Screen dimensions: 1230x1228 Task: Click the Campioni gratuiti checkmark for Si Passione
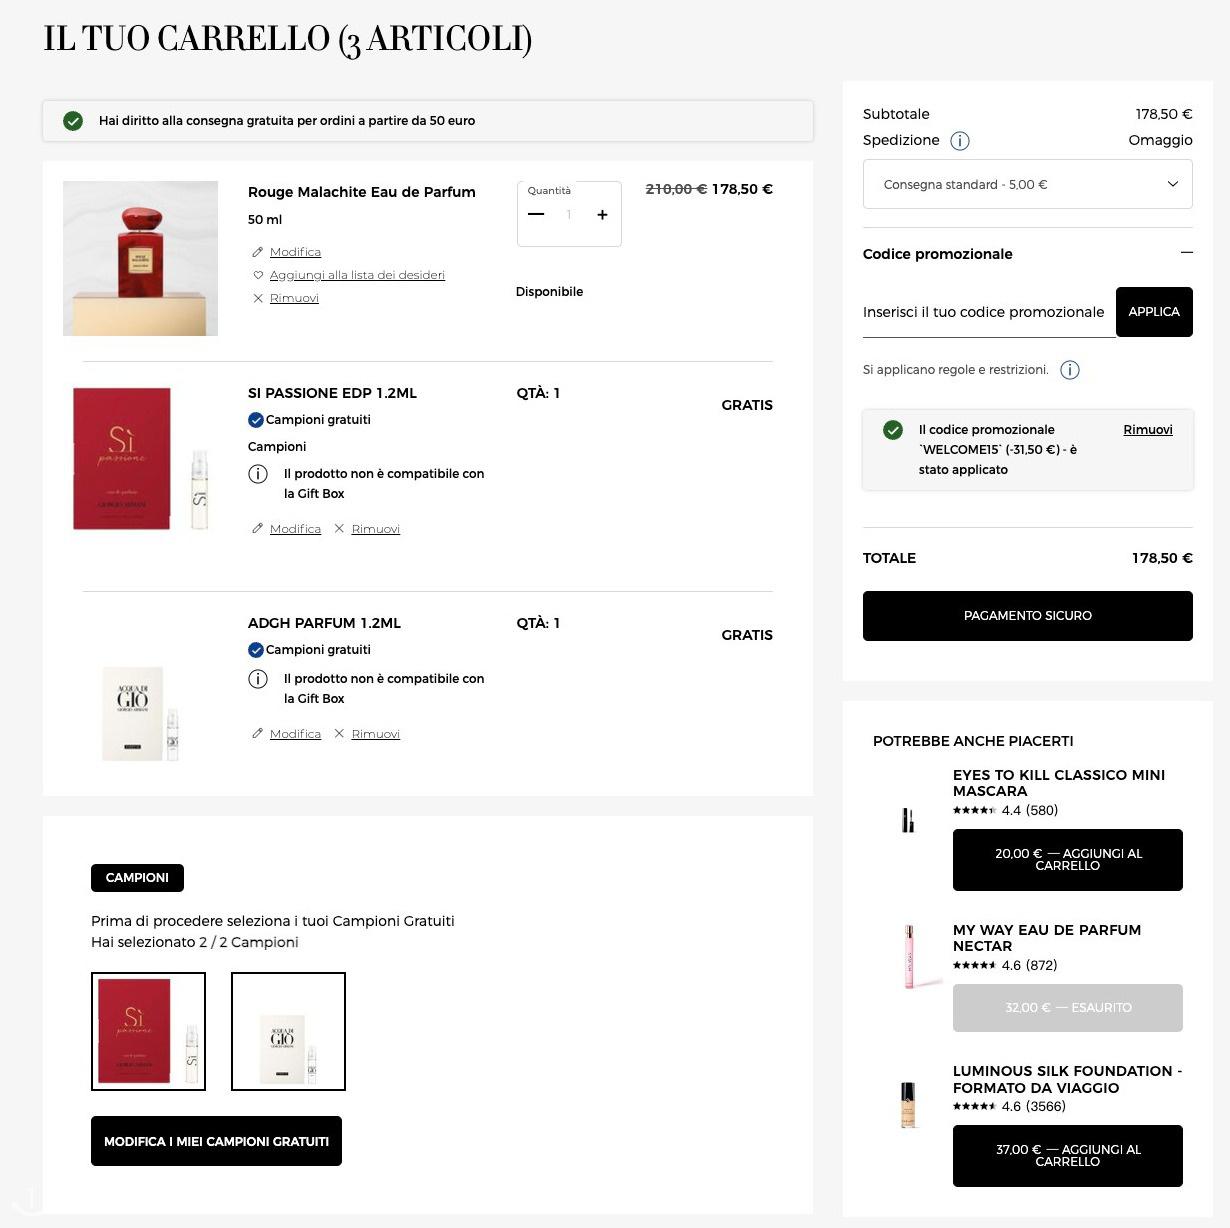click(x=256, y=420)
